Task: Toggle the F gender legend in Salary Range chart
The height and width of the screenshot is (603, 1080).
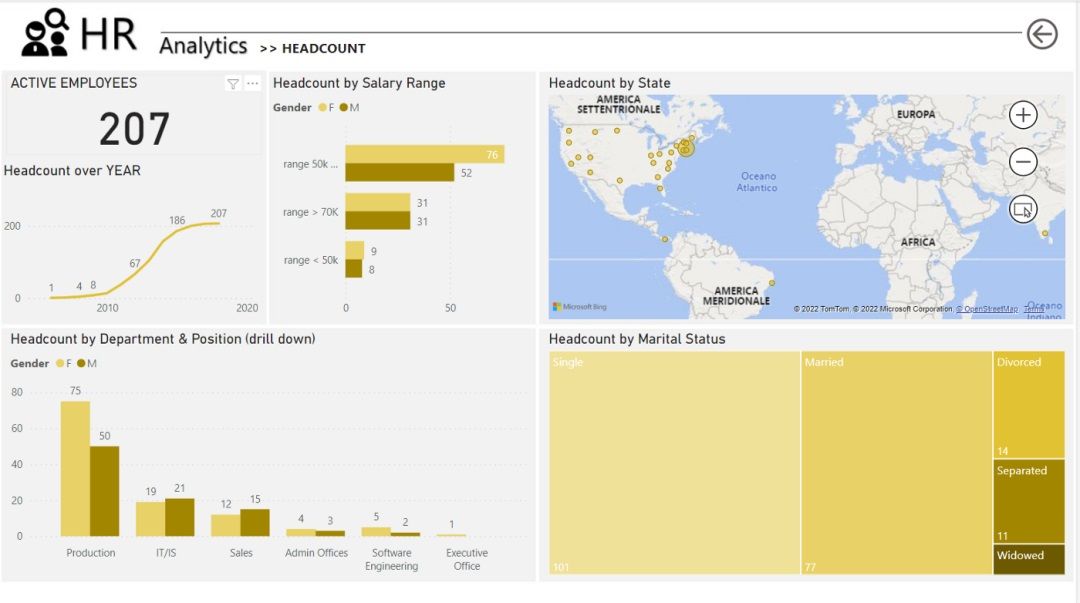Action: coord(326,108)
